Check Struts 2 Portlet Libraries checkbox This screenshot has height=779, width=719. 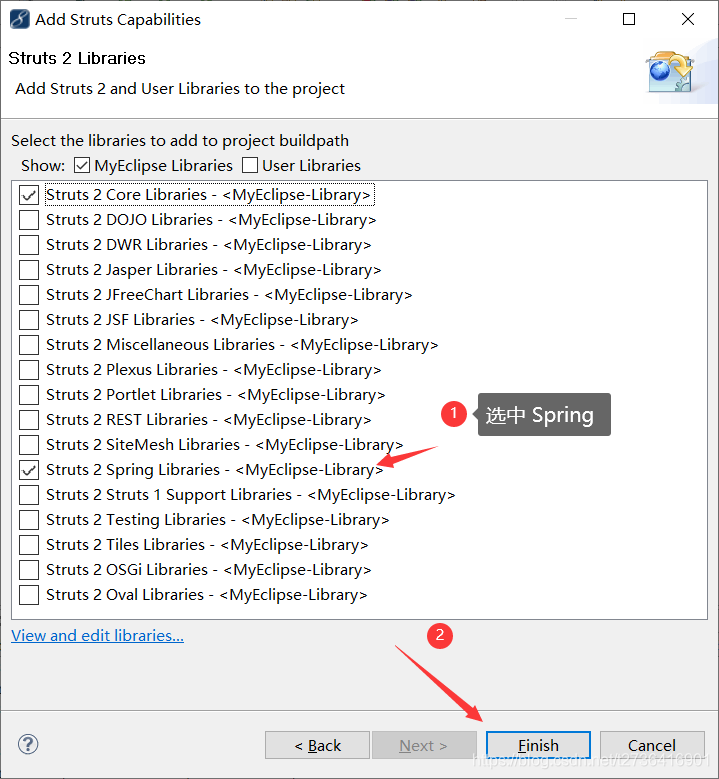pyautogui.click(x=29, y=395)
